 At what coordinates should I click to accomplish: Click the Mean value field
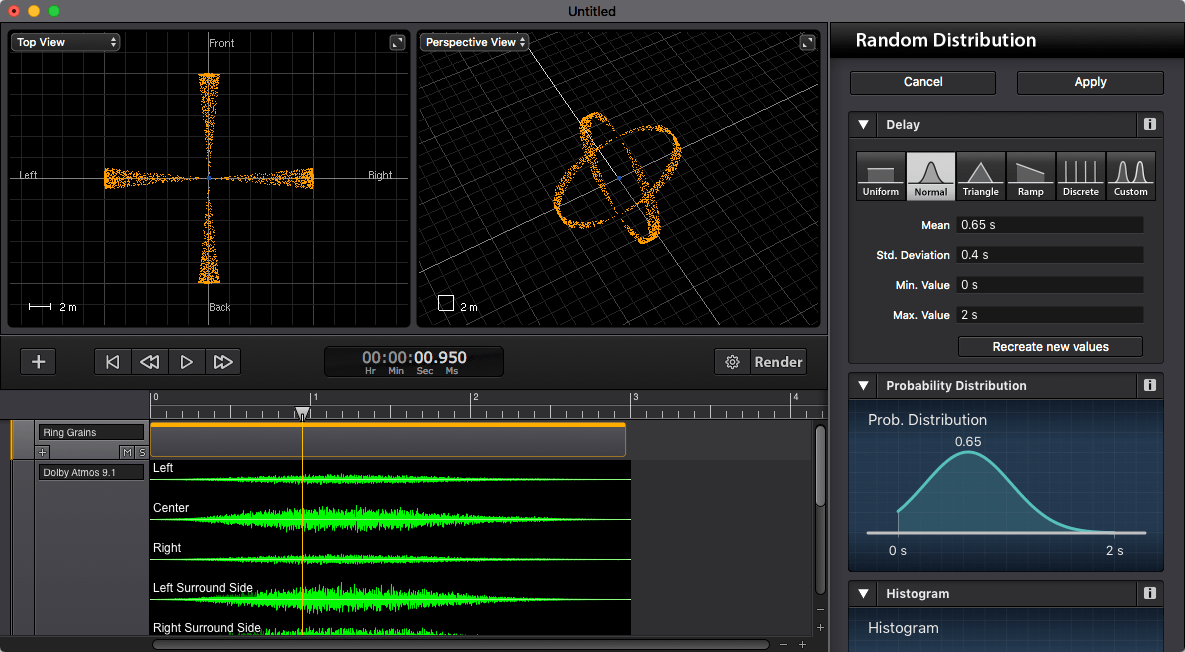1050,224
